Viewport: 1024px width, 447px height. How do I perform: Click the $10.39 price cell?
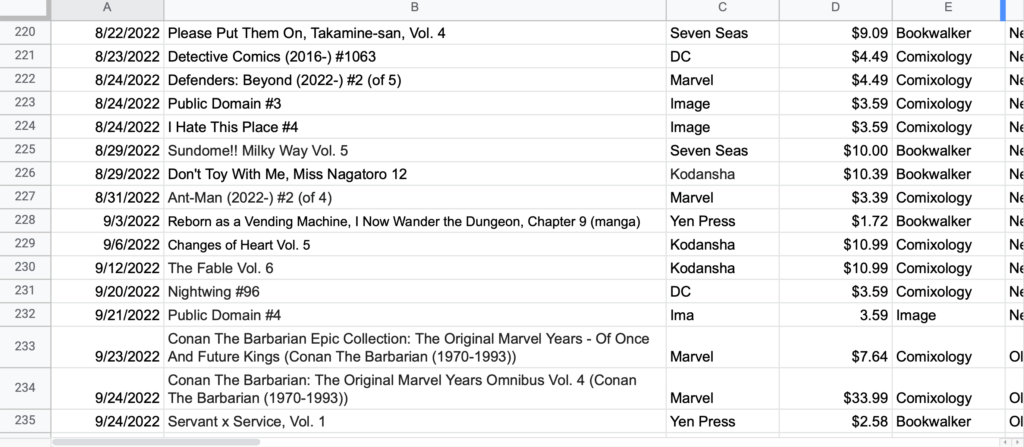835,174
